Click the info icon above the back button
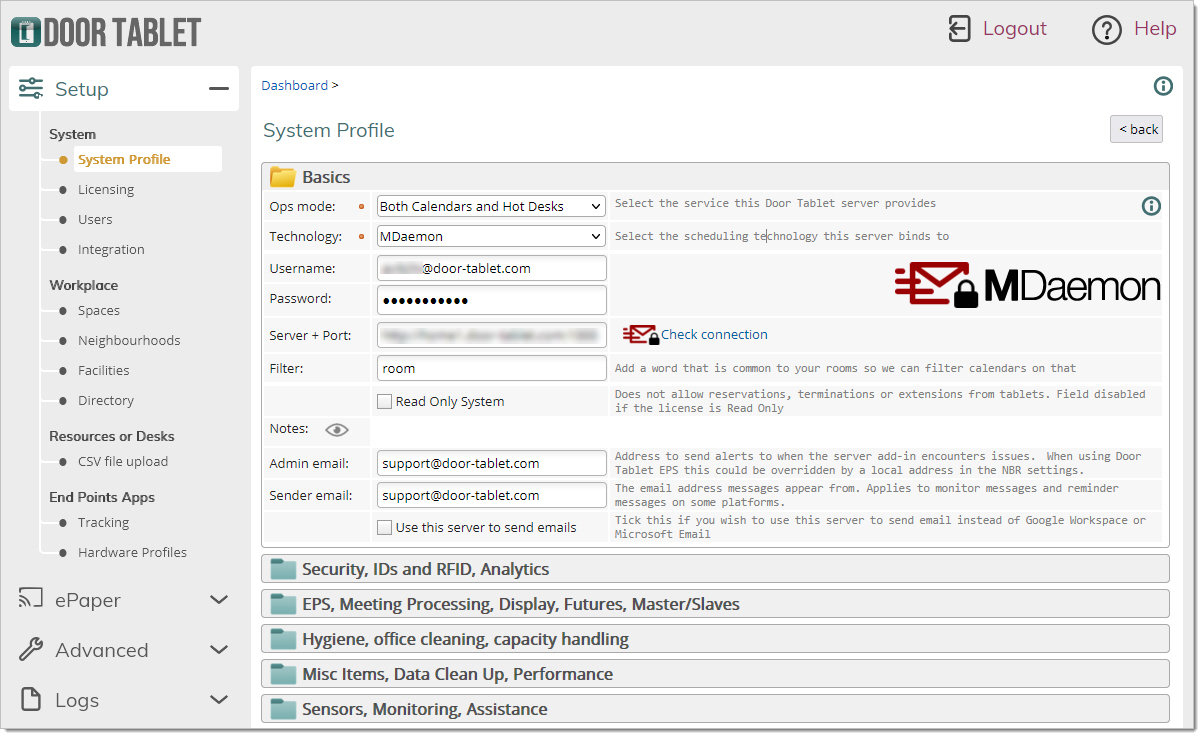Image resolution: width=1202 pixels, height=737 pixels. 1163,86
